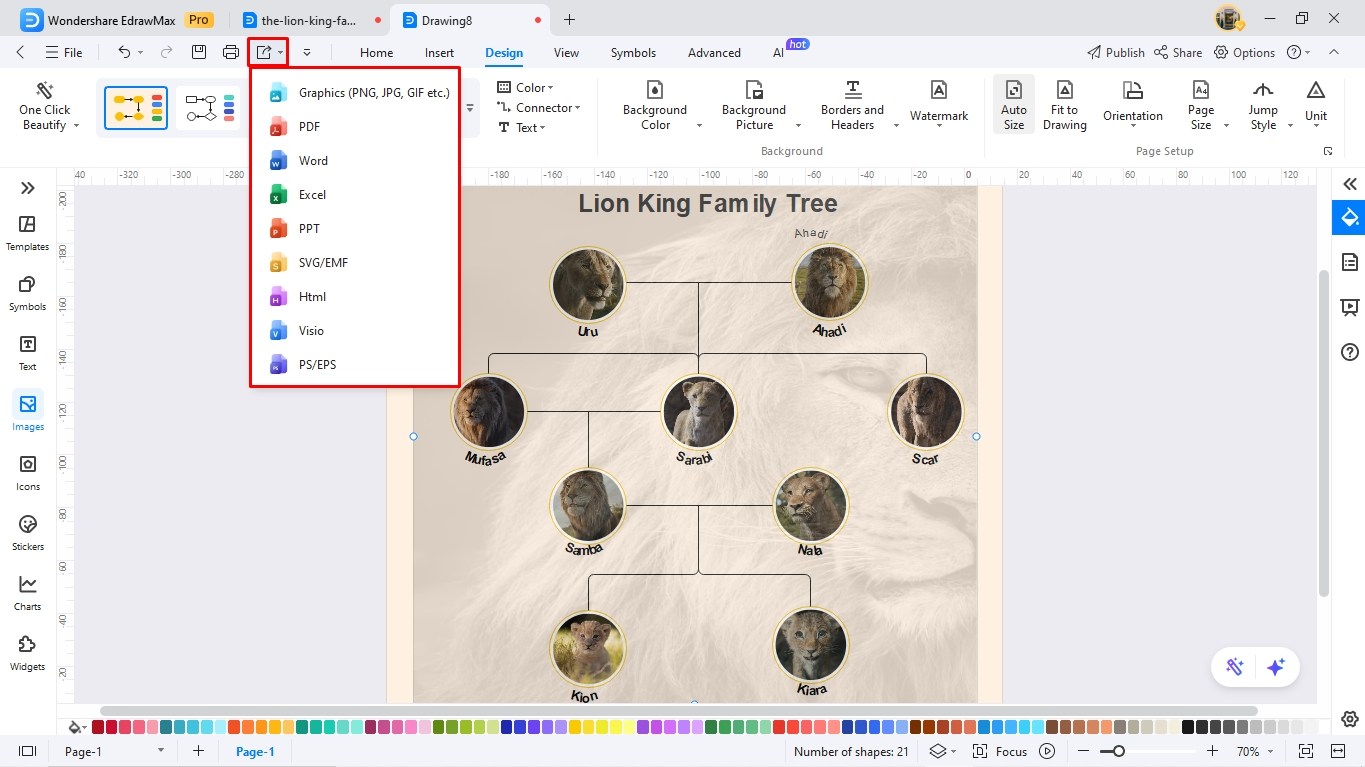Open the Export icon in quick toolbar
Image resolution: width=1365 pixels, height=767 pixels.
click(264, 52)
